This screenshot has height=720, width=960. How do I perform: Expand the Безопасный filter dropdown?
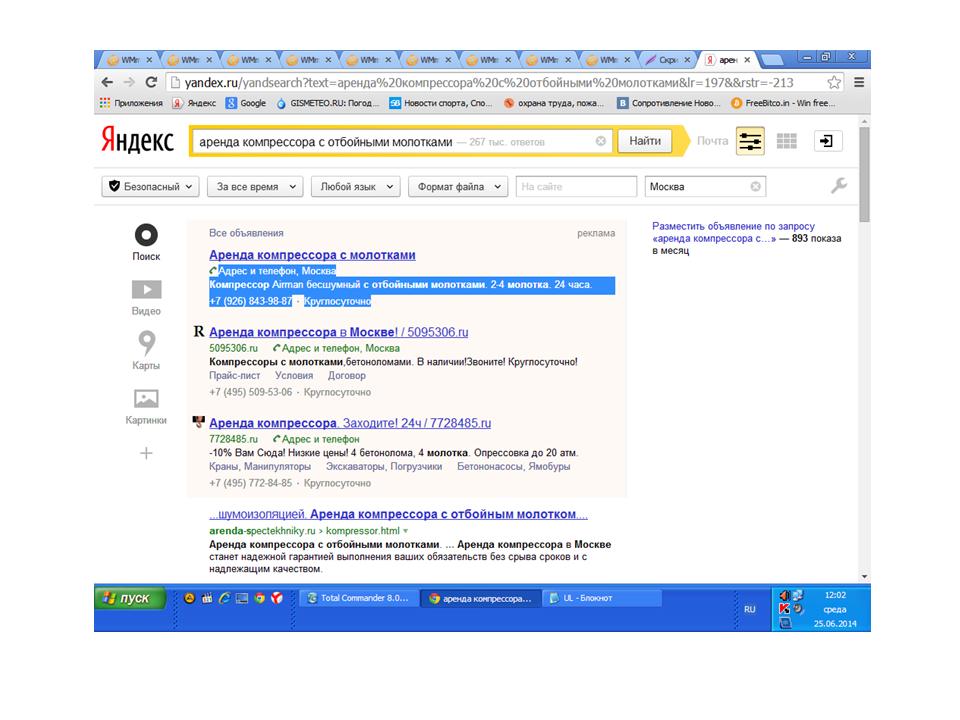(151, 187)
